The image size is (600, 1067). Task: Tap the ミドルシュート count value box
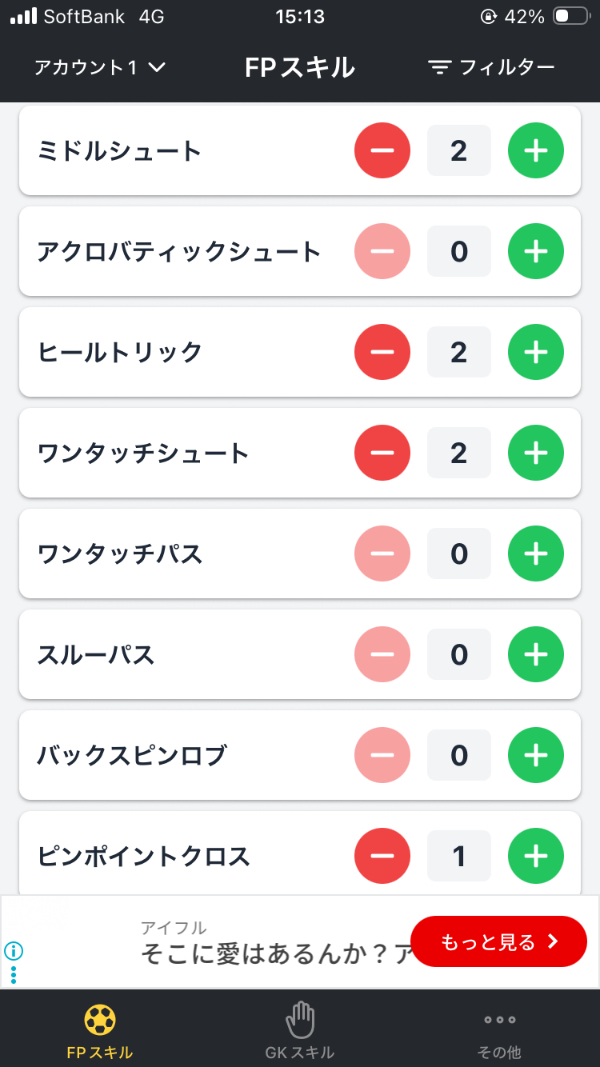pyautogui.click(x=459, y=151)
